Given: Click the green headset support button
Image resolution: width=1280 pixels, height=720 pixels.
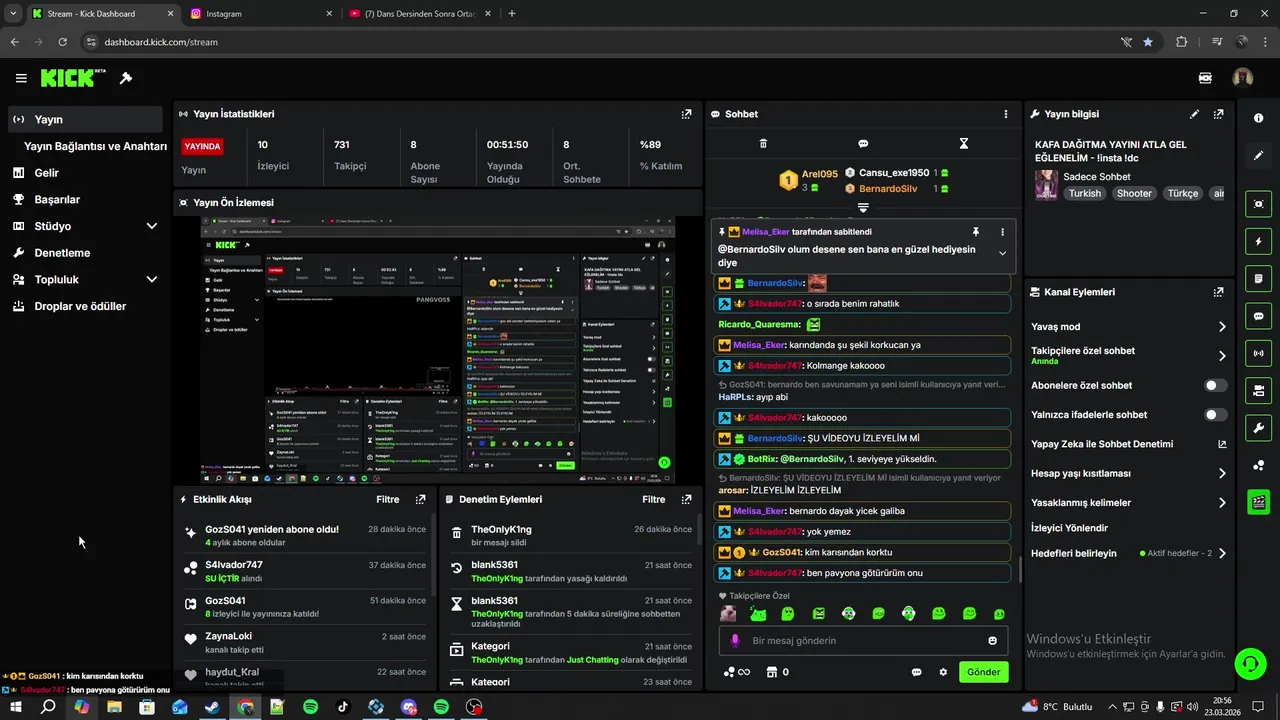Looking at the screenshot, I should tap(1249, 663).
